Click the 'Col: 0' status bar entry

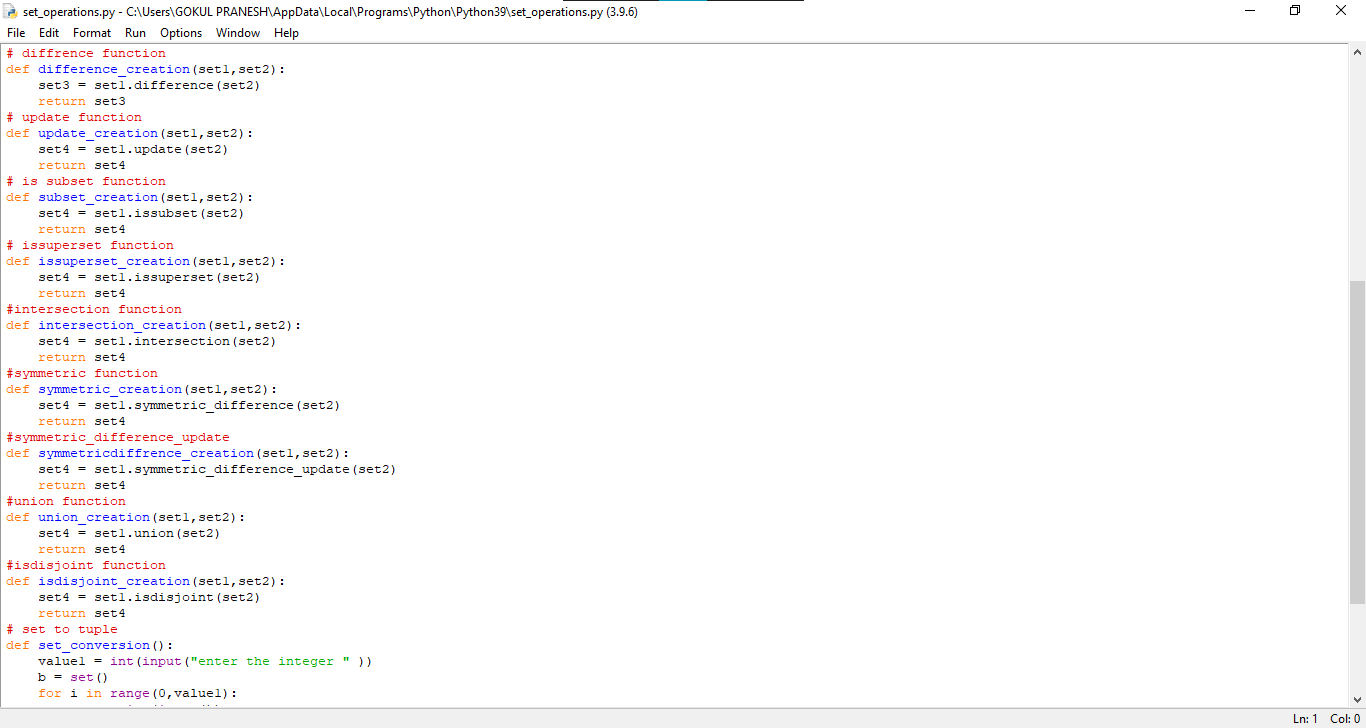tap(1346, 719)
